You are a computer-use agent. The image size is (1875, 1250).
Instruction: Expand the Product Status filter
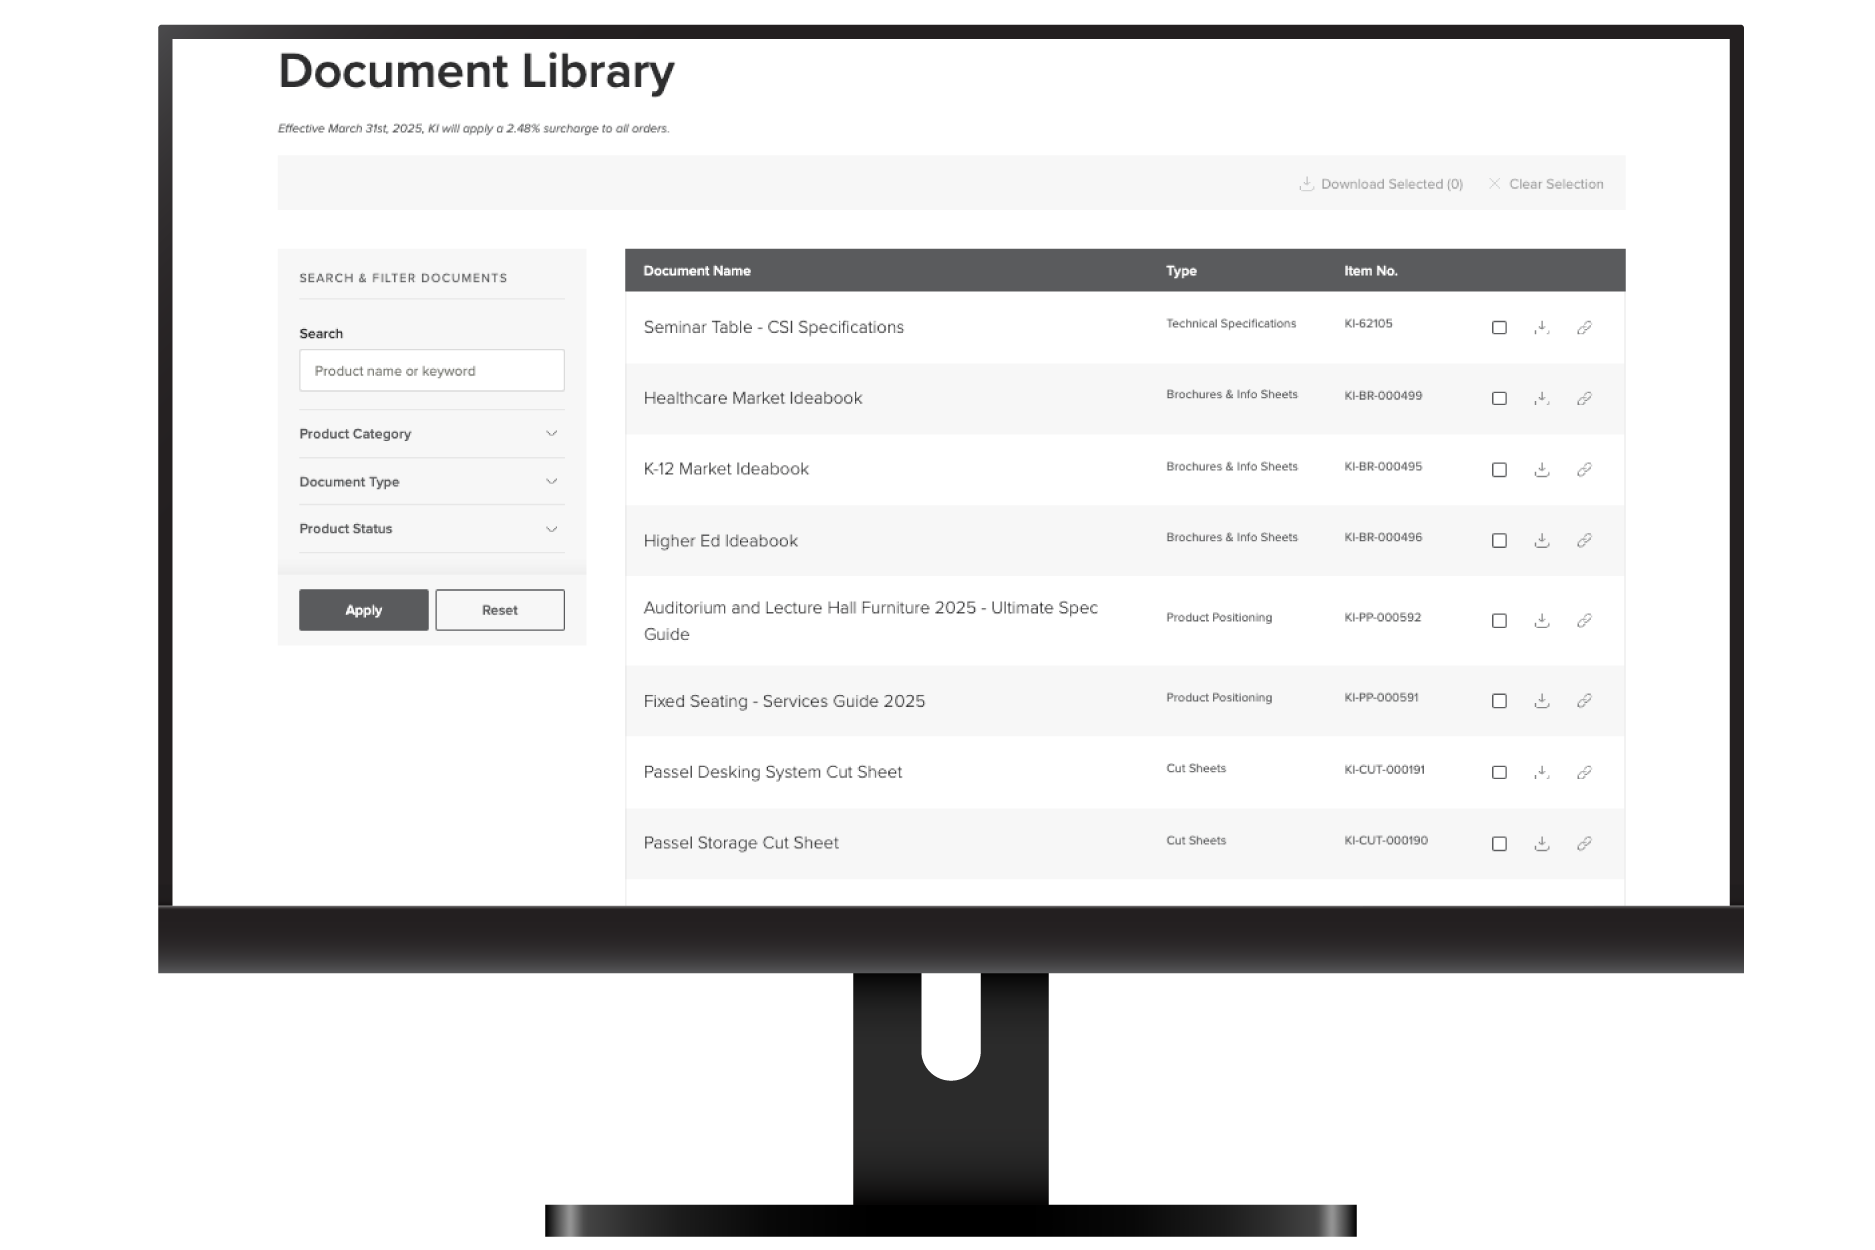pos(431,529)
